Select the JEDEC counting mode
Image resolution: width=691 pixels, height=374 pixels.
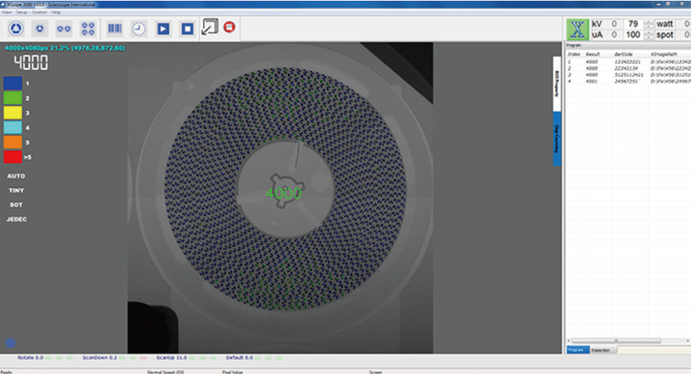(16, 219)
